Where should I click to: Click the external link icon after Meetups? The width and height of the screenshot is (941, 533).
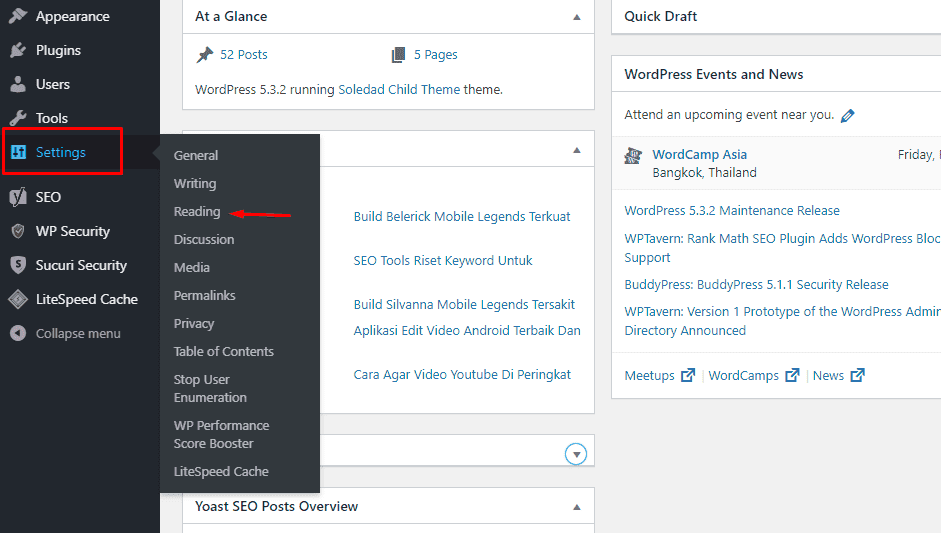click(688, 375)
